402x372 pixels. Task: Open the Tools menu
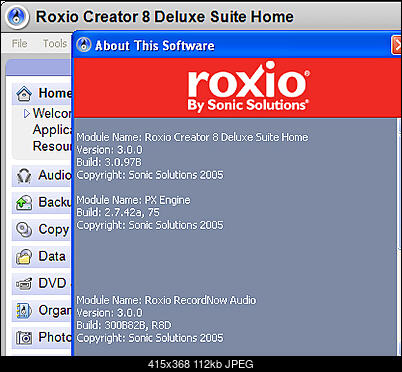[x=55, y=43]
